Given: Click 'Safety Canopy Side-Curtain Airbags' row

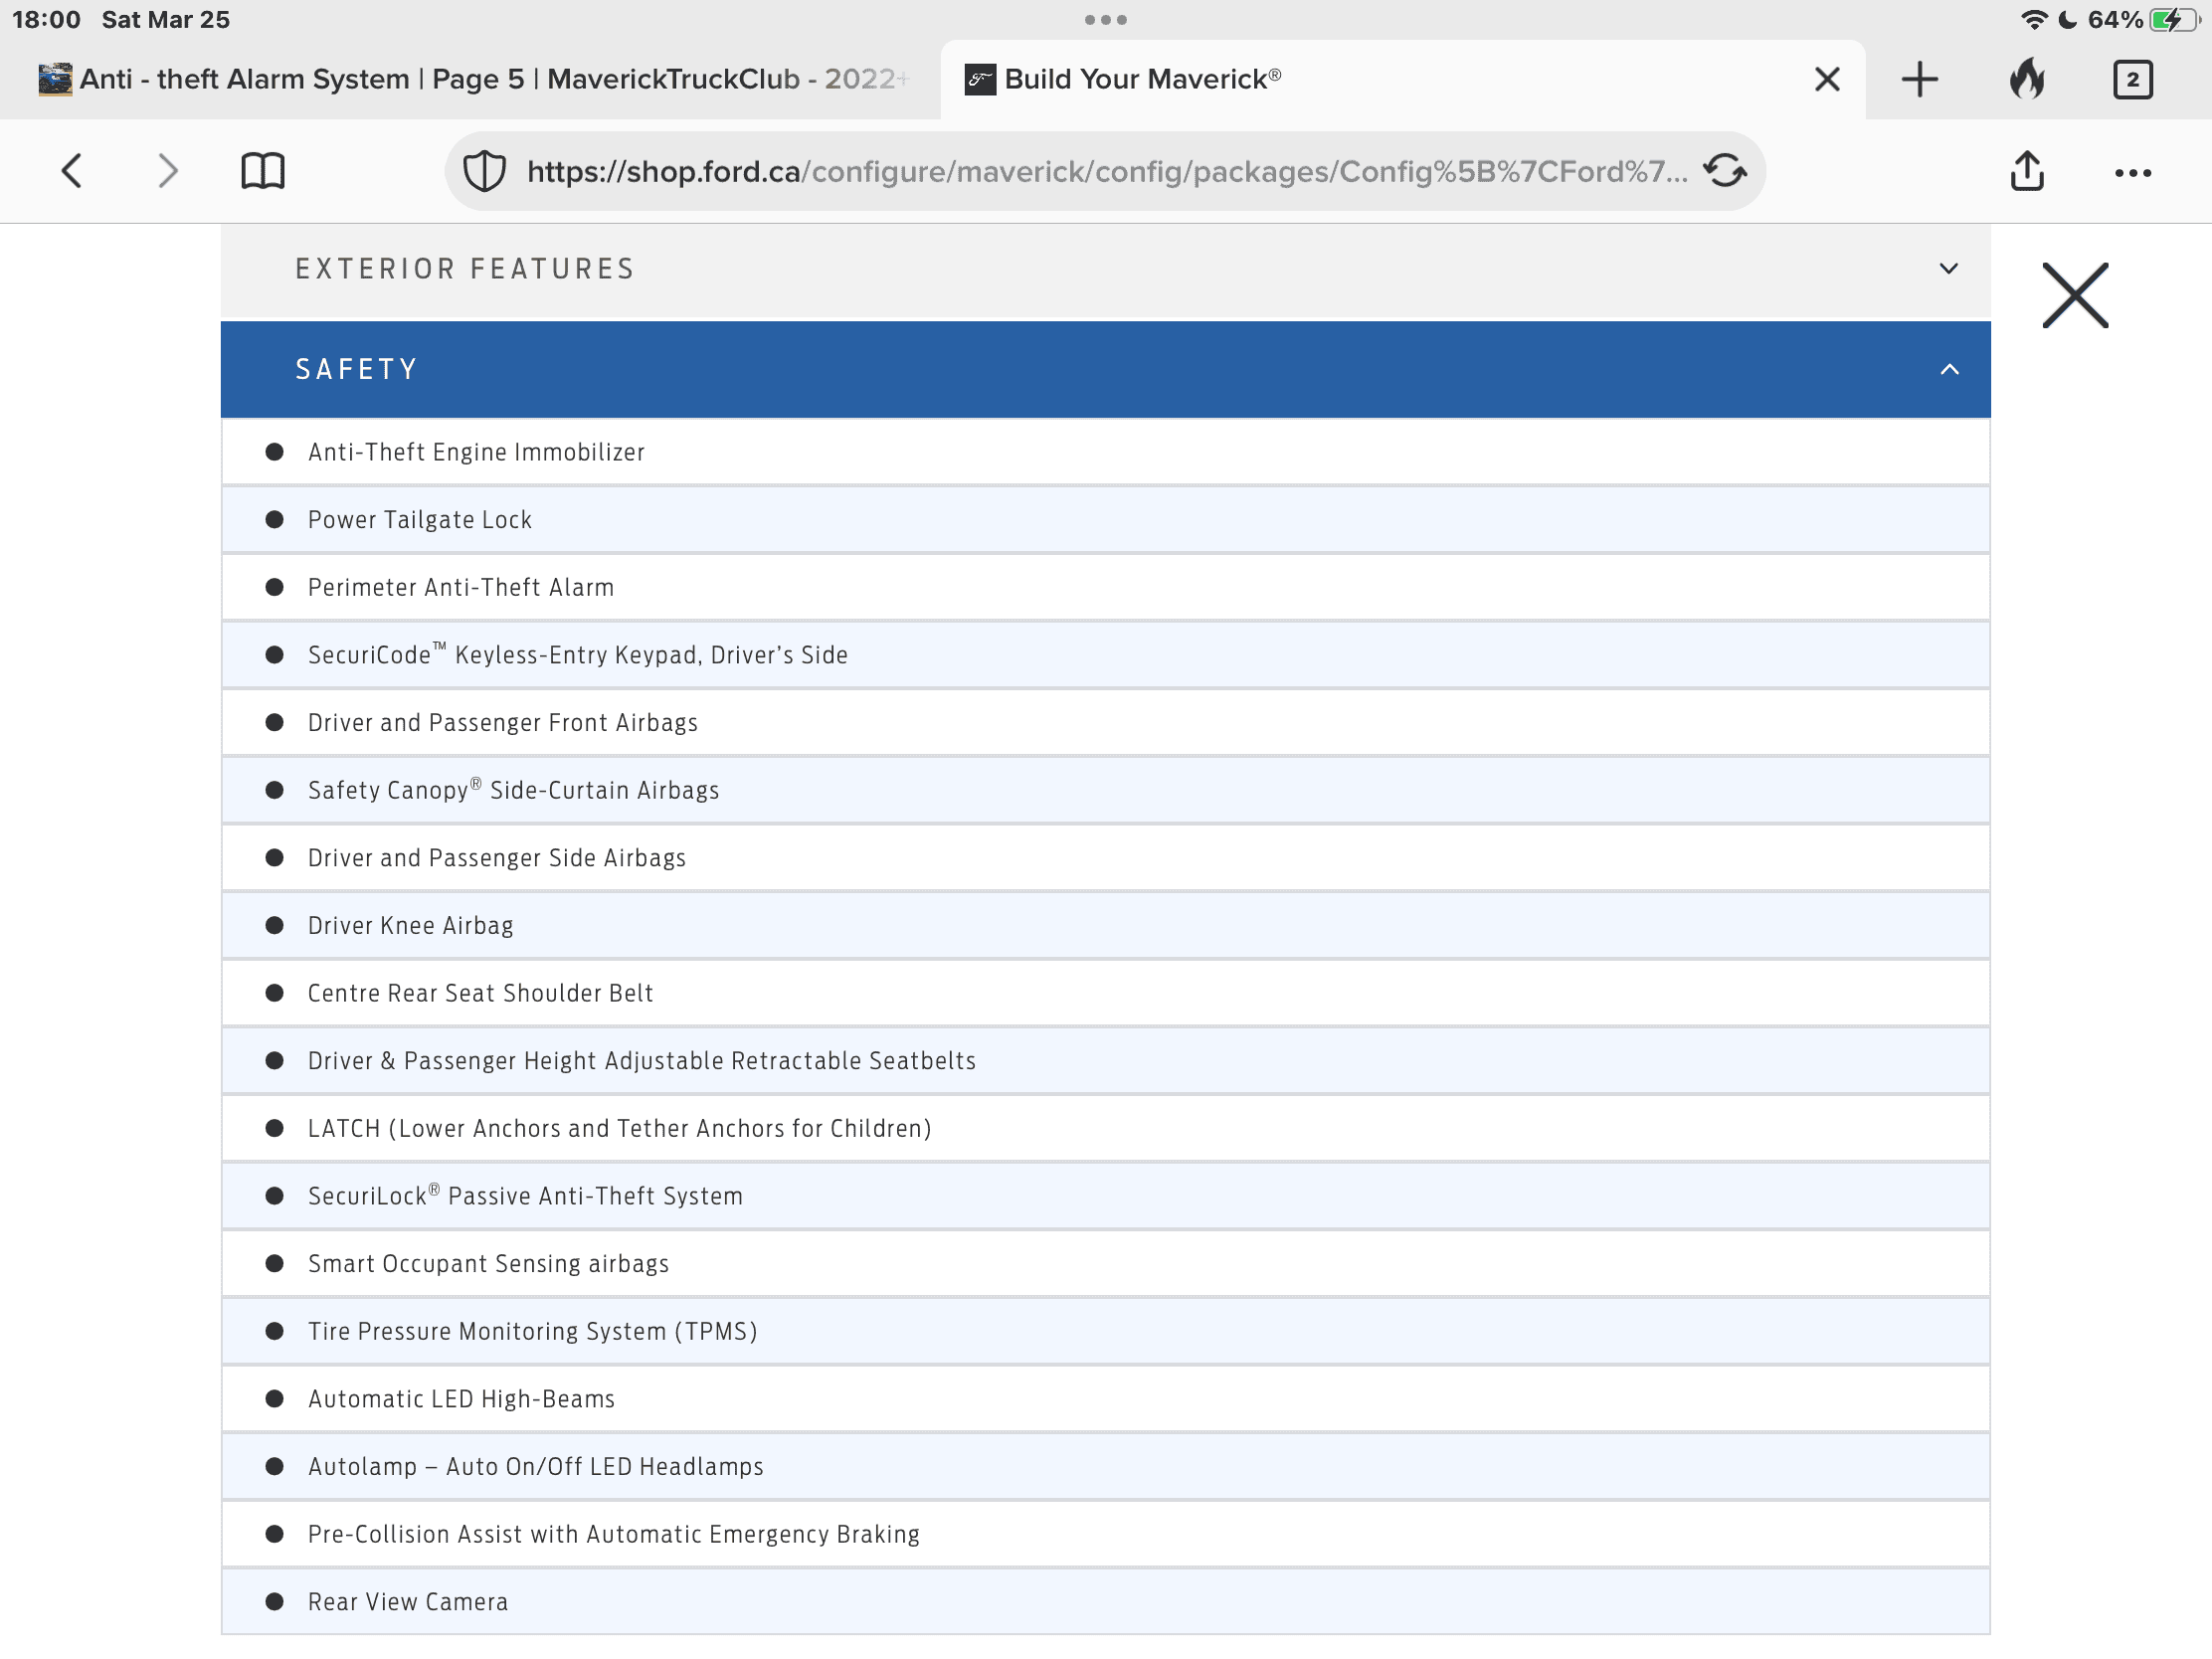Looking at the screenshot, I should point(1105,790).
